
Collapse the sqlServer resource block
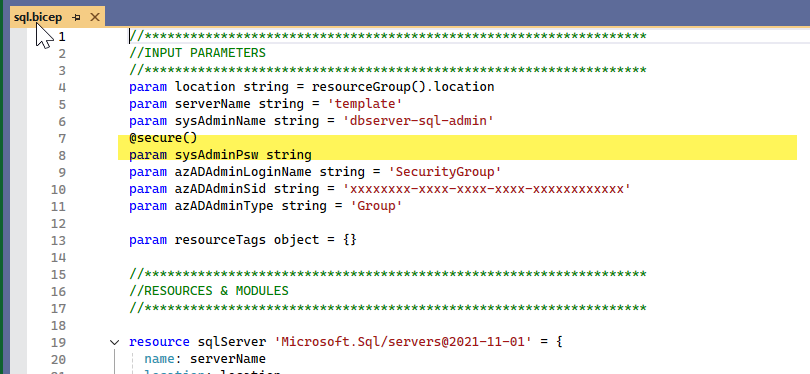click(x=115, y=342)
